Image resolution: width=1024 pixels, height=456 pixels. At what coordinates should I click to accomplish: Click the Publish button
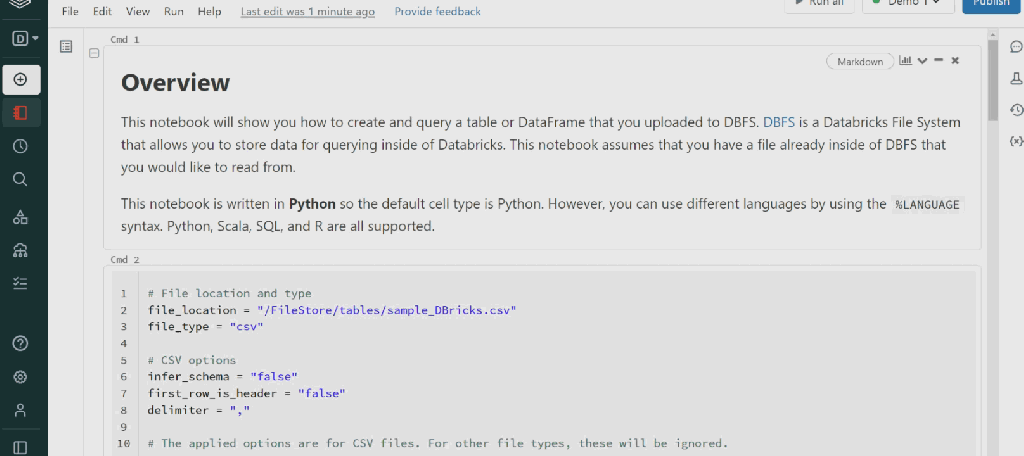coord(992,4)
